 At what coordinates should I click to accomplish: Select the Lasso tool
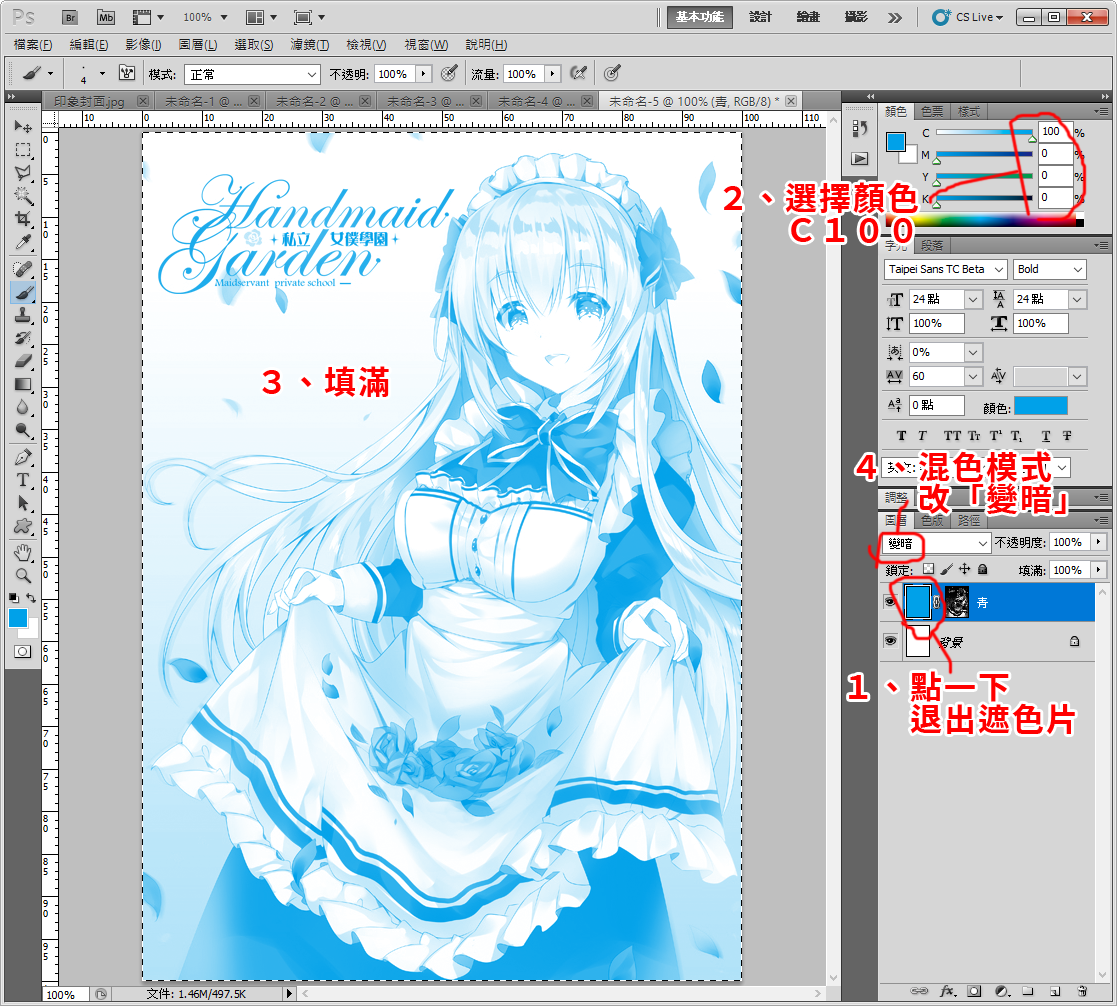coord(23,173)
